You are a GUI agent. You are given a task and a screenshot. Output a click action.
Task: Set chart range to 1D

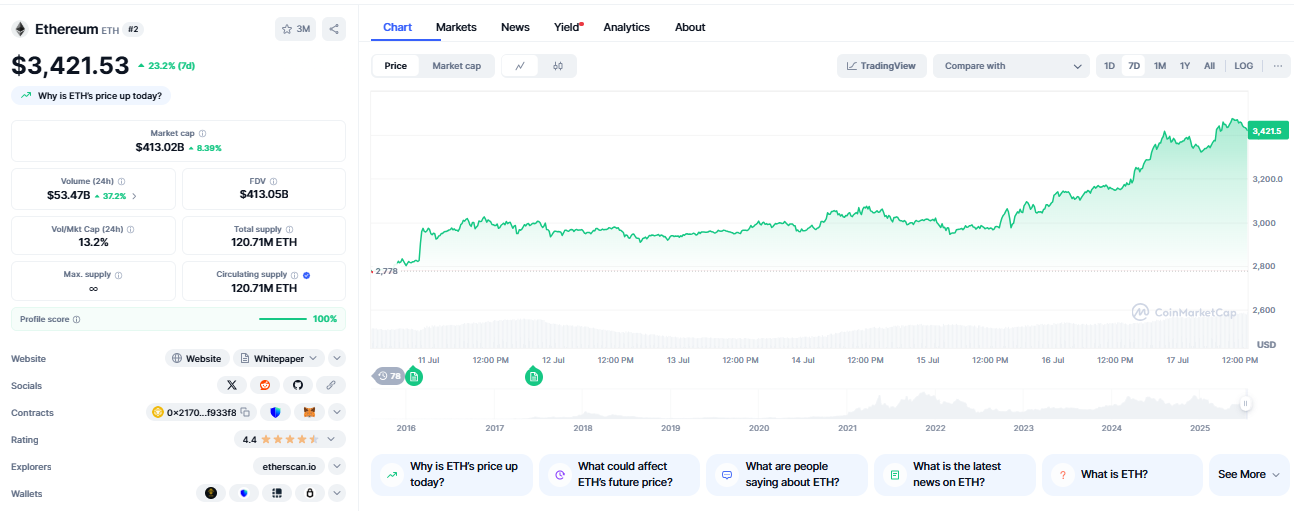point(1109,66)
